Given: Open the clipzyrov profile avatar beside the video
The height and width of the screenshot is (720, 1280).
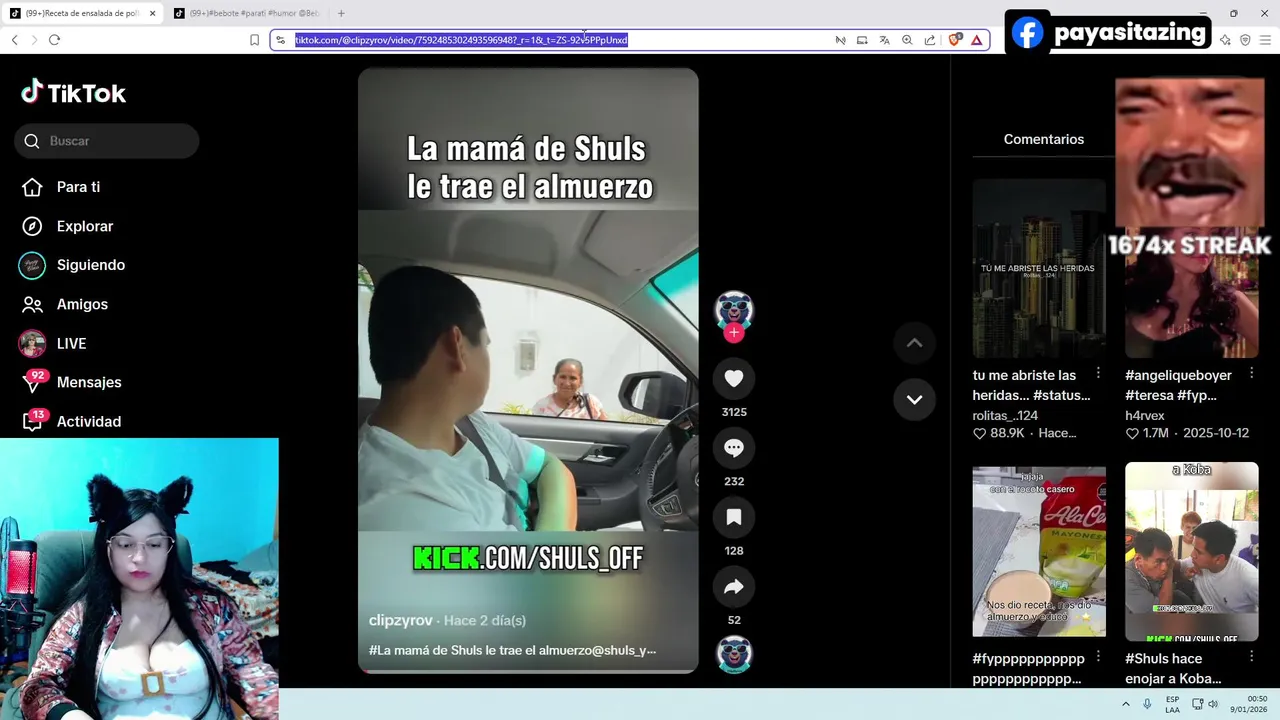Looking at the screenshot, I should click(734, 310).
